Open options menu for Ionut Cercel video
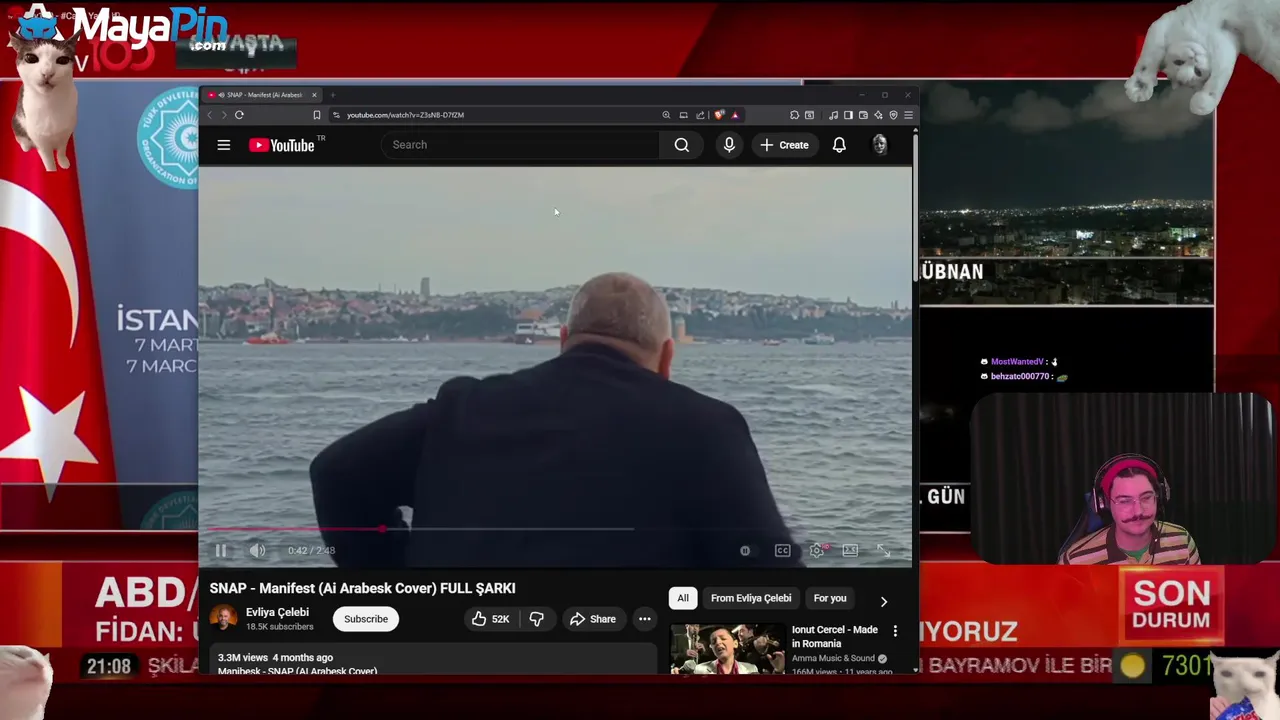The height and width of the screenshot is (720, 1280). click(x=895, y=631)
